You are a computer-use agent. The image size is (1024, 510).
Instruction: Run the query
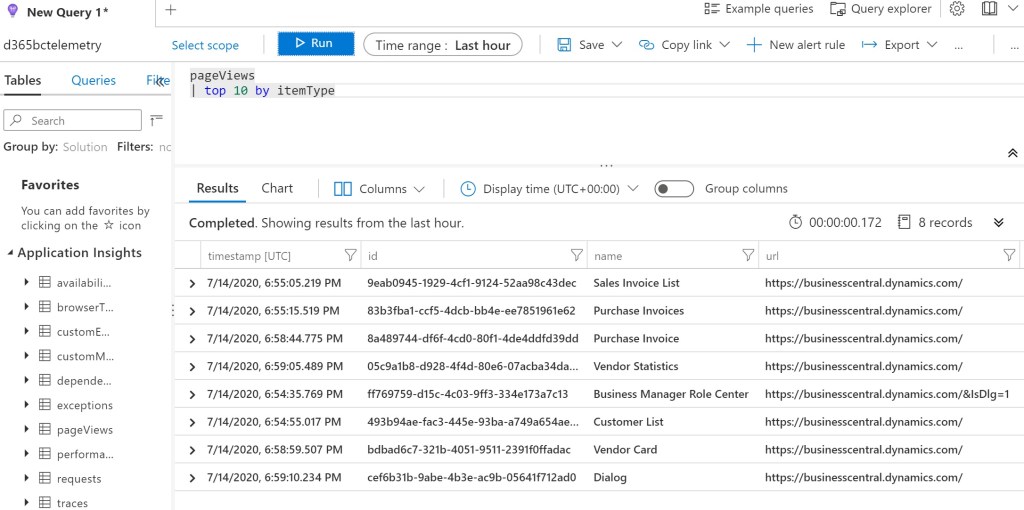316,44
